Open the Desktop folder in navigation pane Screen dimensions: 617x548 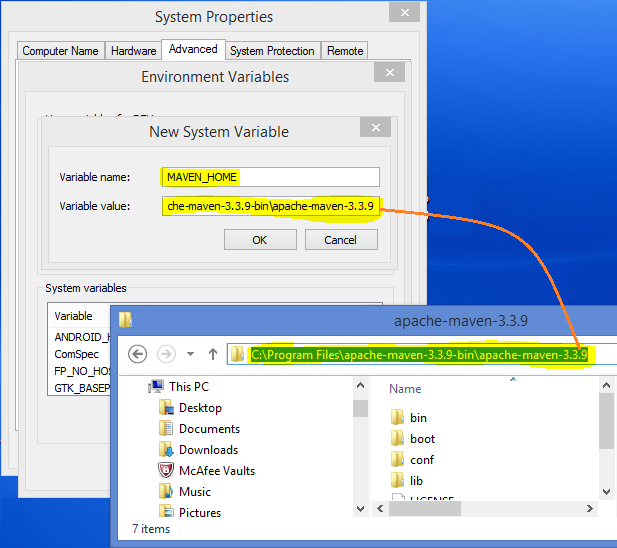(x=200, y=408)
